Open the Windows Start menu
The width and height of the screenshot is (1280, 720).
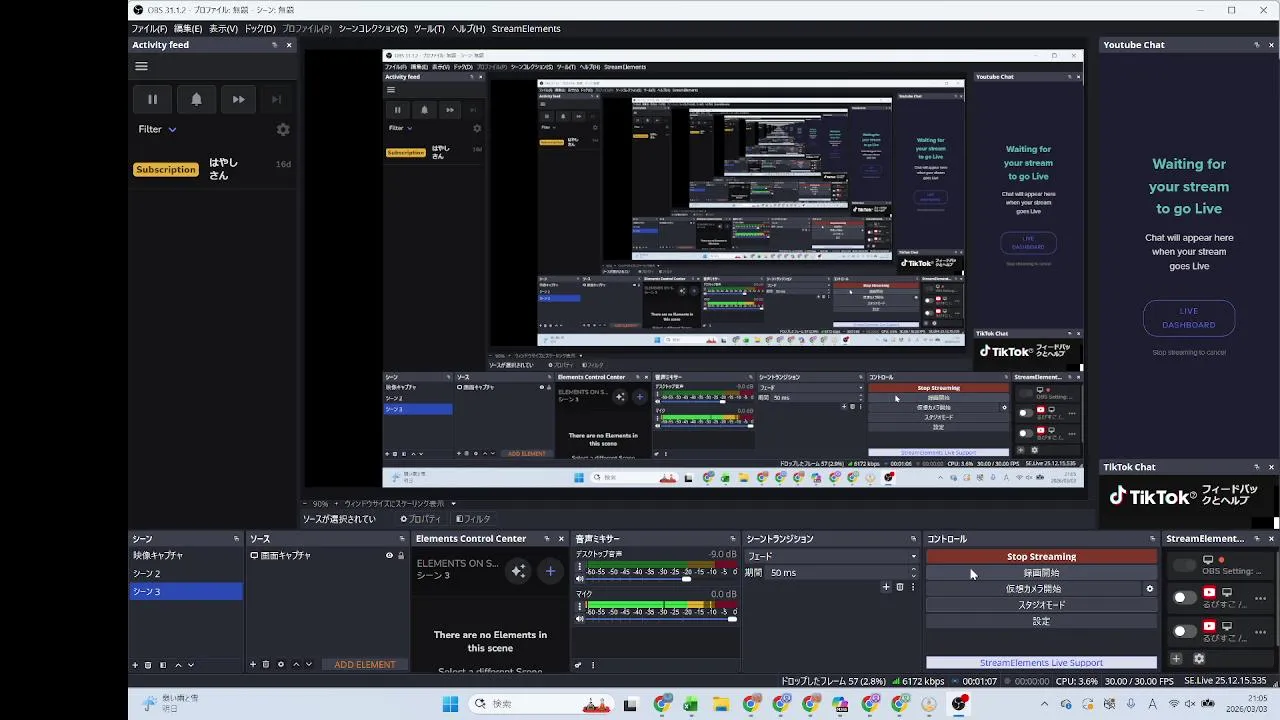coord(450,704)
